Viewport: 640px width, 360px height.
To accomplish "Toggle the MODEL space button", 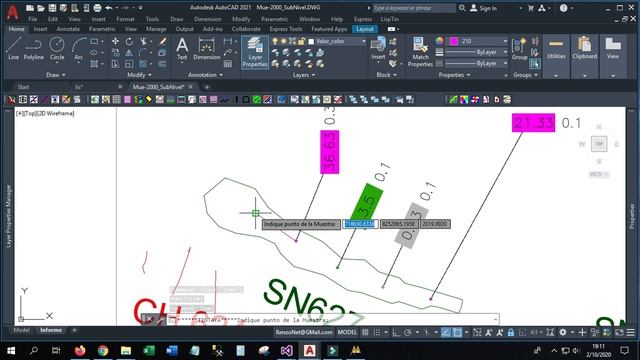I will point(347,332).
